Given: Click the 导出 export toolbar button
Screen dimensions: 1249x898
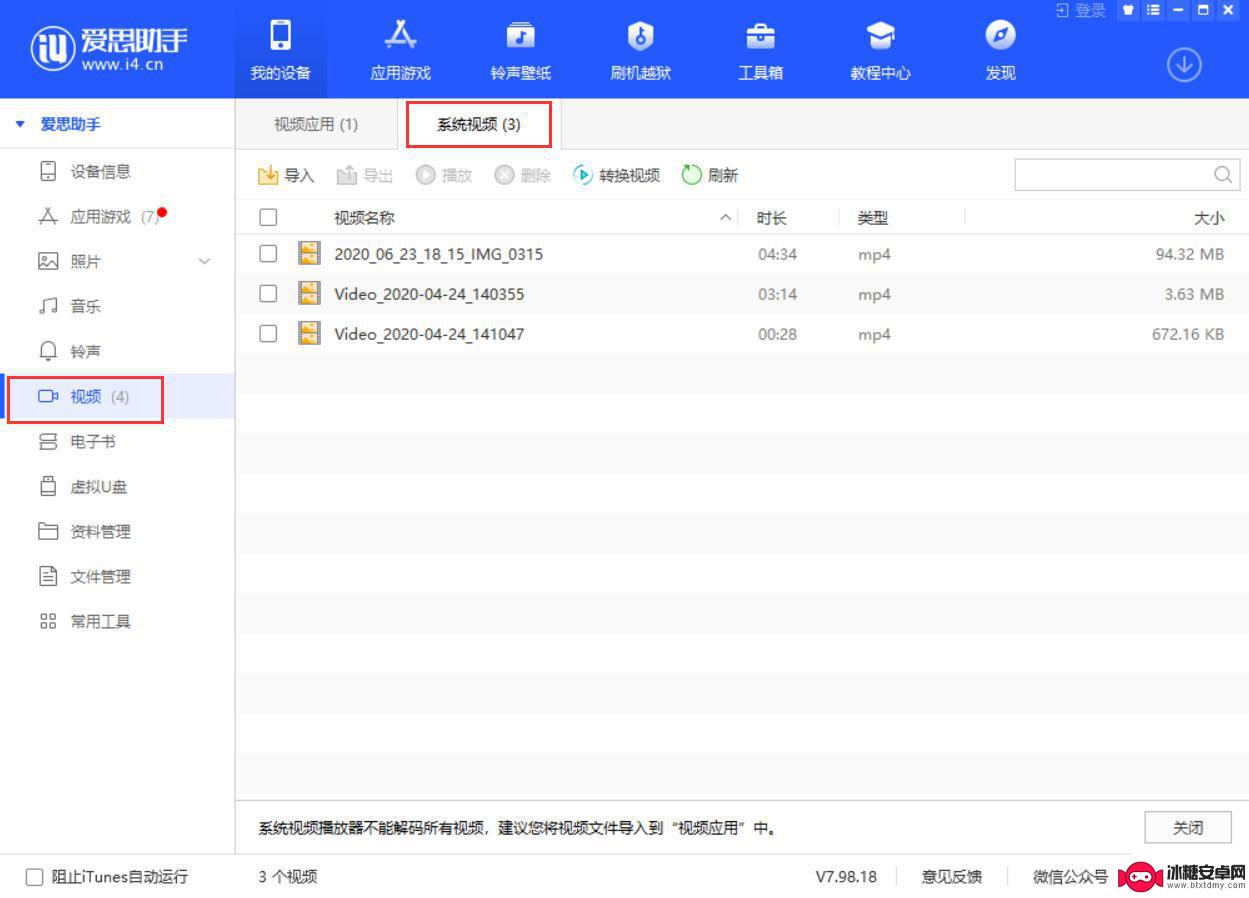Looking at the screenshot, I should click(365, 175).
